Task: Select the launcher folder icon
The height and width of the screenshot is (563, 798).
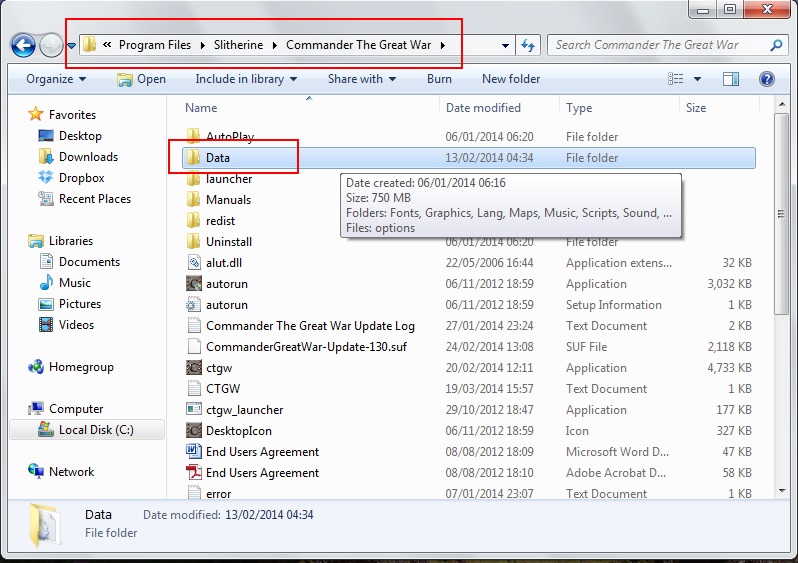Action: coord(193,179)
